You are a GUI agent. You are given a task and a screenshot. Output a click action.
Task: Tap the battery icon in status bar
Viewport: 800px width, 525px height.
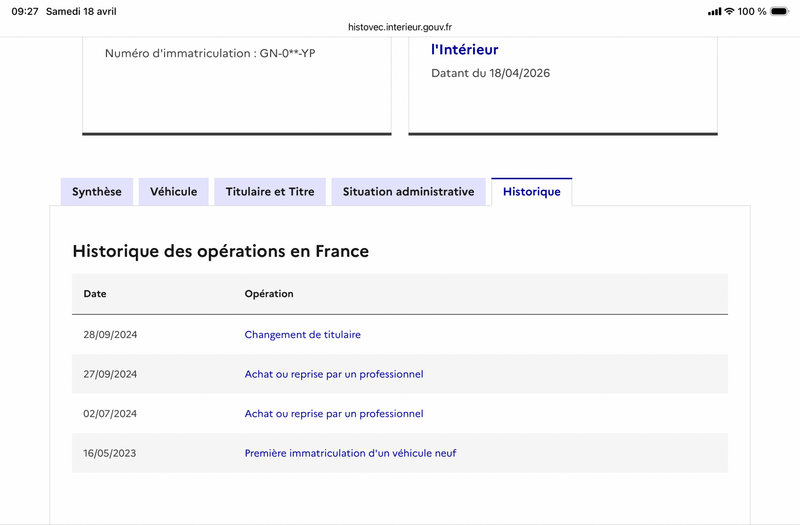[780, 11]
